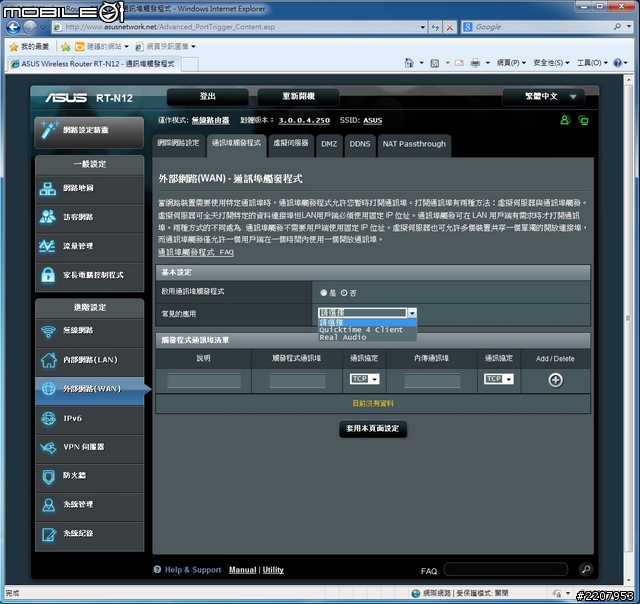Open the 工具(O) Tools menu
Image resolution: width=640 pixels, height=604 pixels.
(592, 62)
